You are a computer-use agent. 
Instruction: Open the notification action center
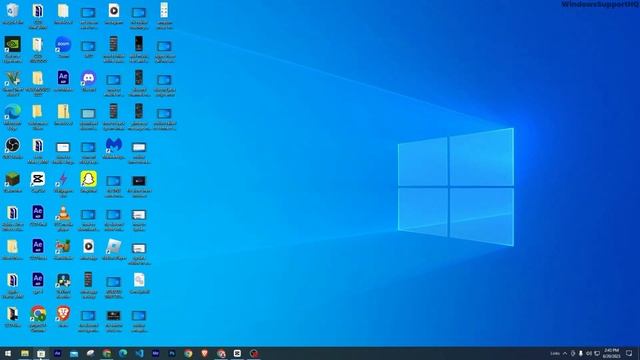(x=630, y=353)
